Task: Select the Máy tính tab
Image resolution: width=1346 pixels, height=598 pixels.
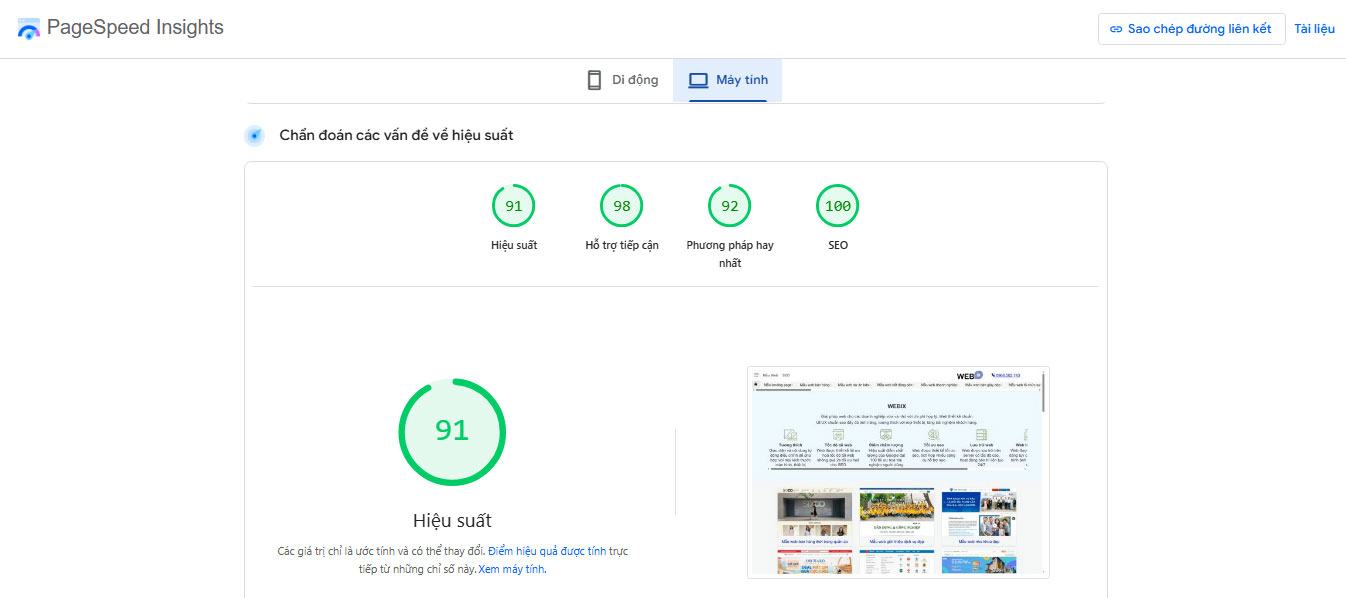Action: click(x=727, y=78)
